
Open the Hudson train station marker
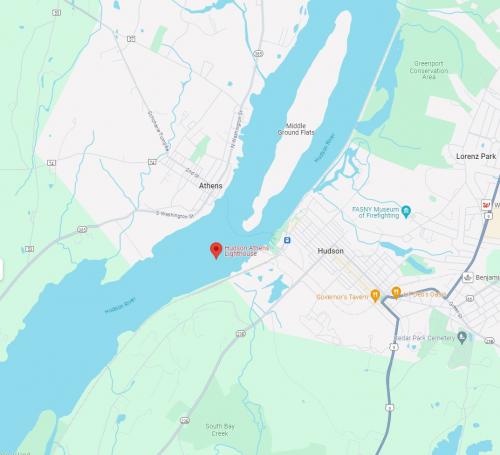pyautogui.click(x=287, y=240)
